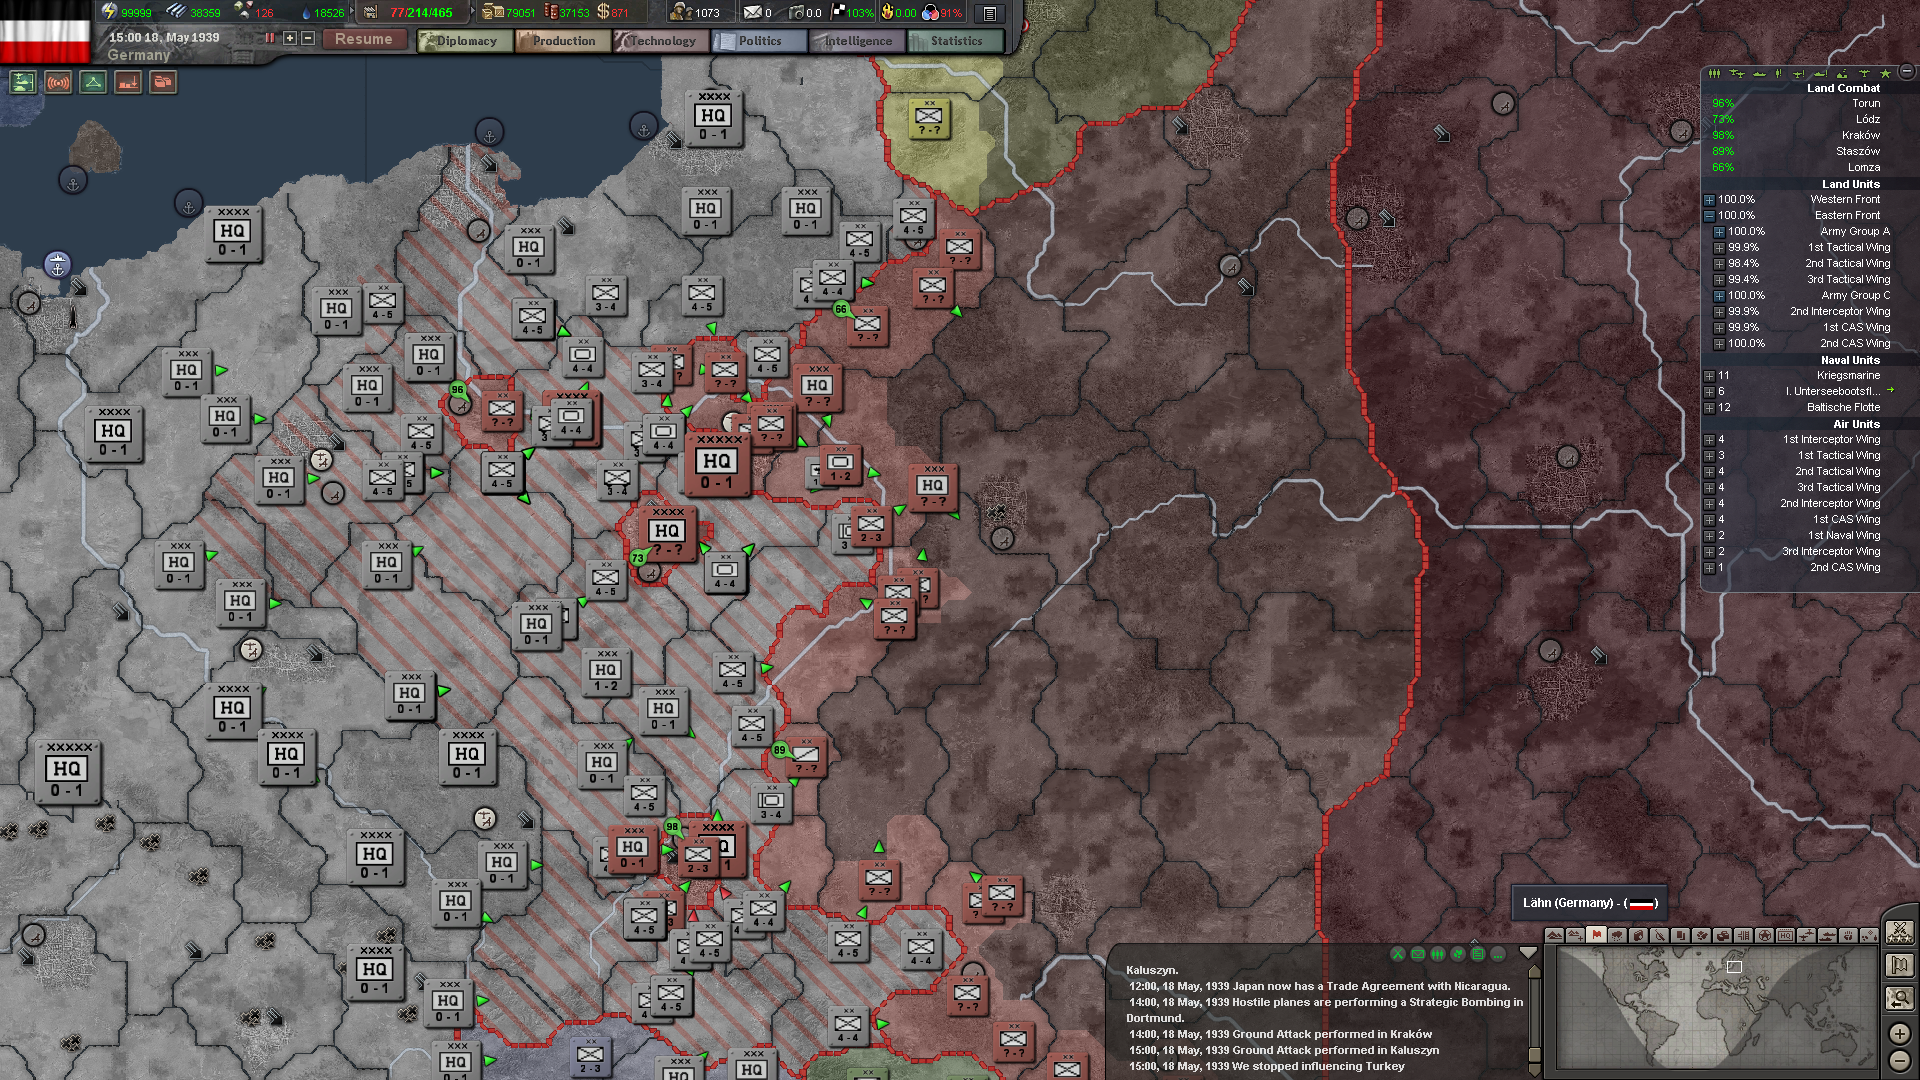Expand the Western Front unit group
1920x1080 pixels.
1709,200
